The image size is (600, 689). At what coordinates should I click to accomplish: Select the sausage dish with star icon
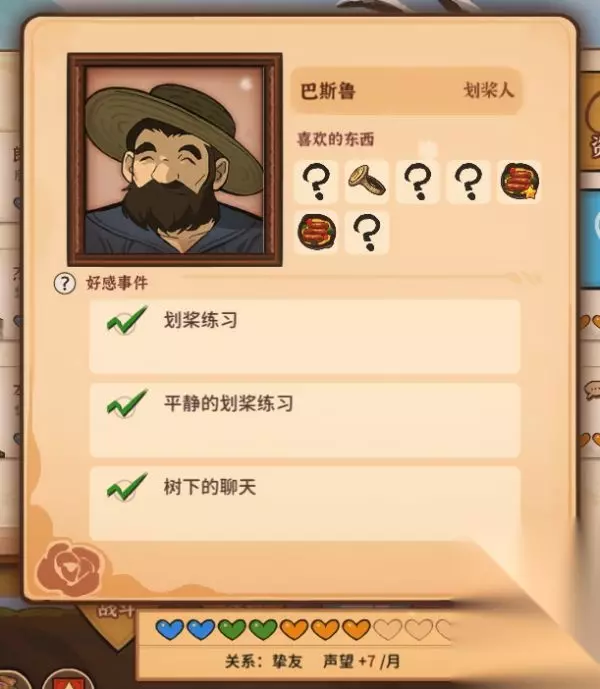click(x=519, y=181)
